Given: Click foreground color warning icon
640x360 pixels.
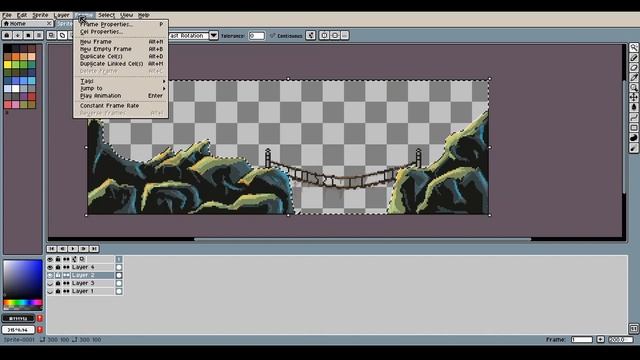Looking at the screenshot, I should tap(40, 318).
